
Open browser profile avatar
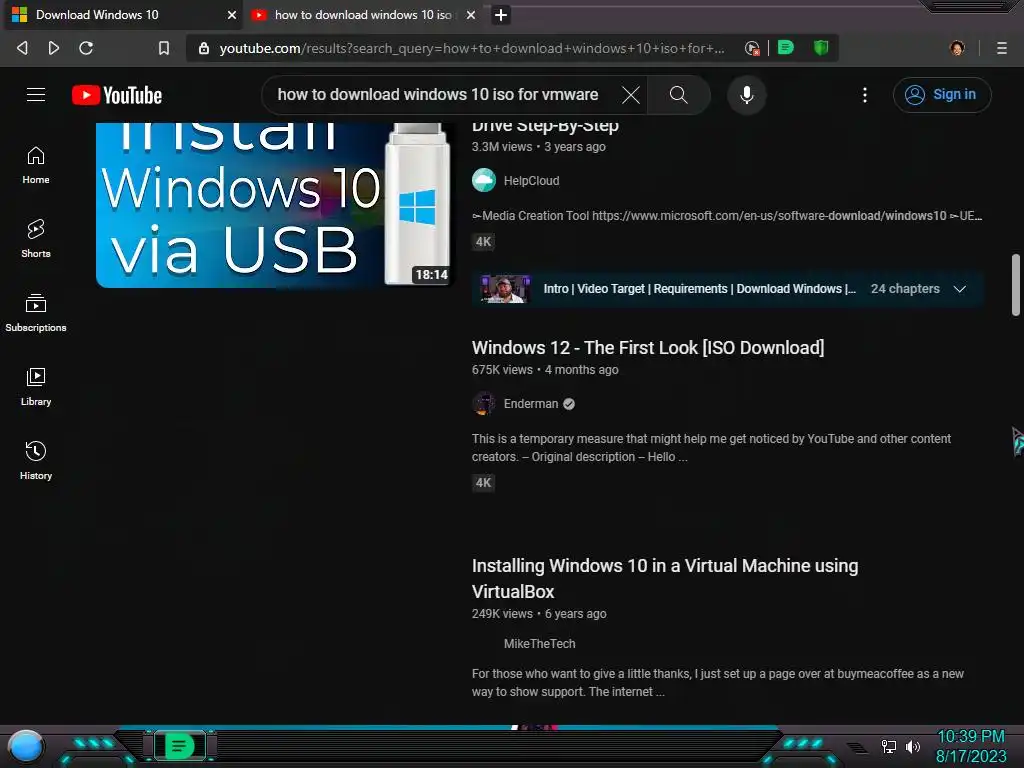(957, 48)
